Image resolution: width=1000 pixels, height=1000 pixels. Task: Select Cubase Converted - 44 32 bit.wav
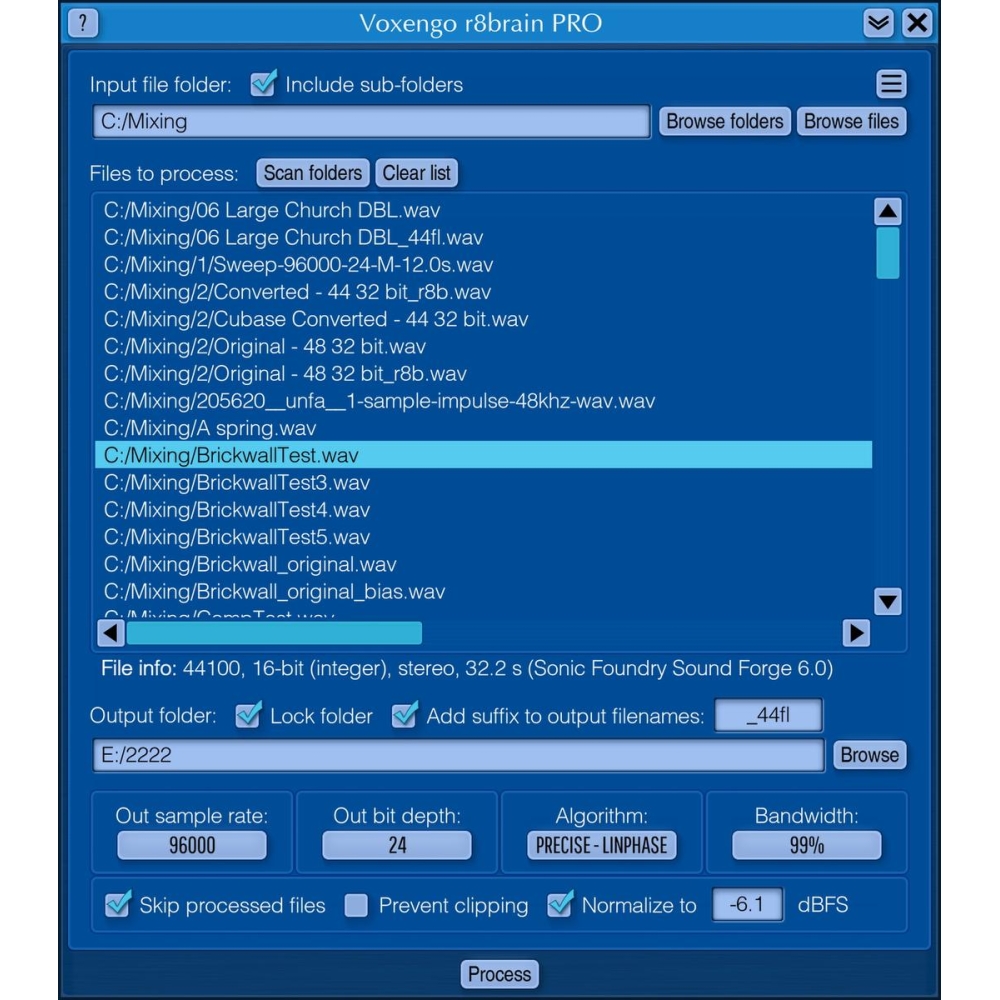[x=483, y=319]
